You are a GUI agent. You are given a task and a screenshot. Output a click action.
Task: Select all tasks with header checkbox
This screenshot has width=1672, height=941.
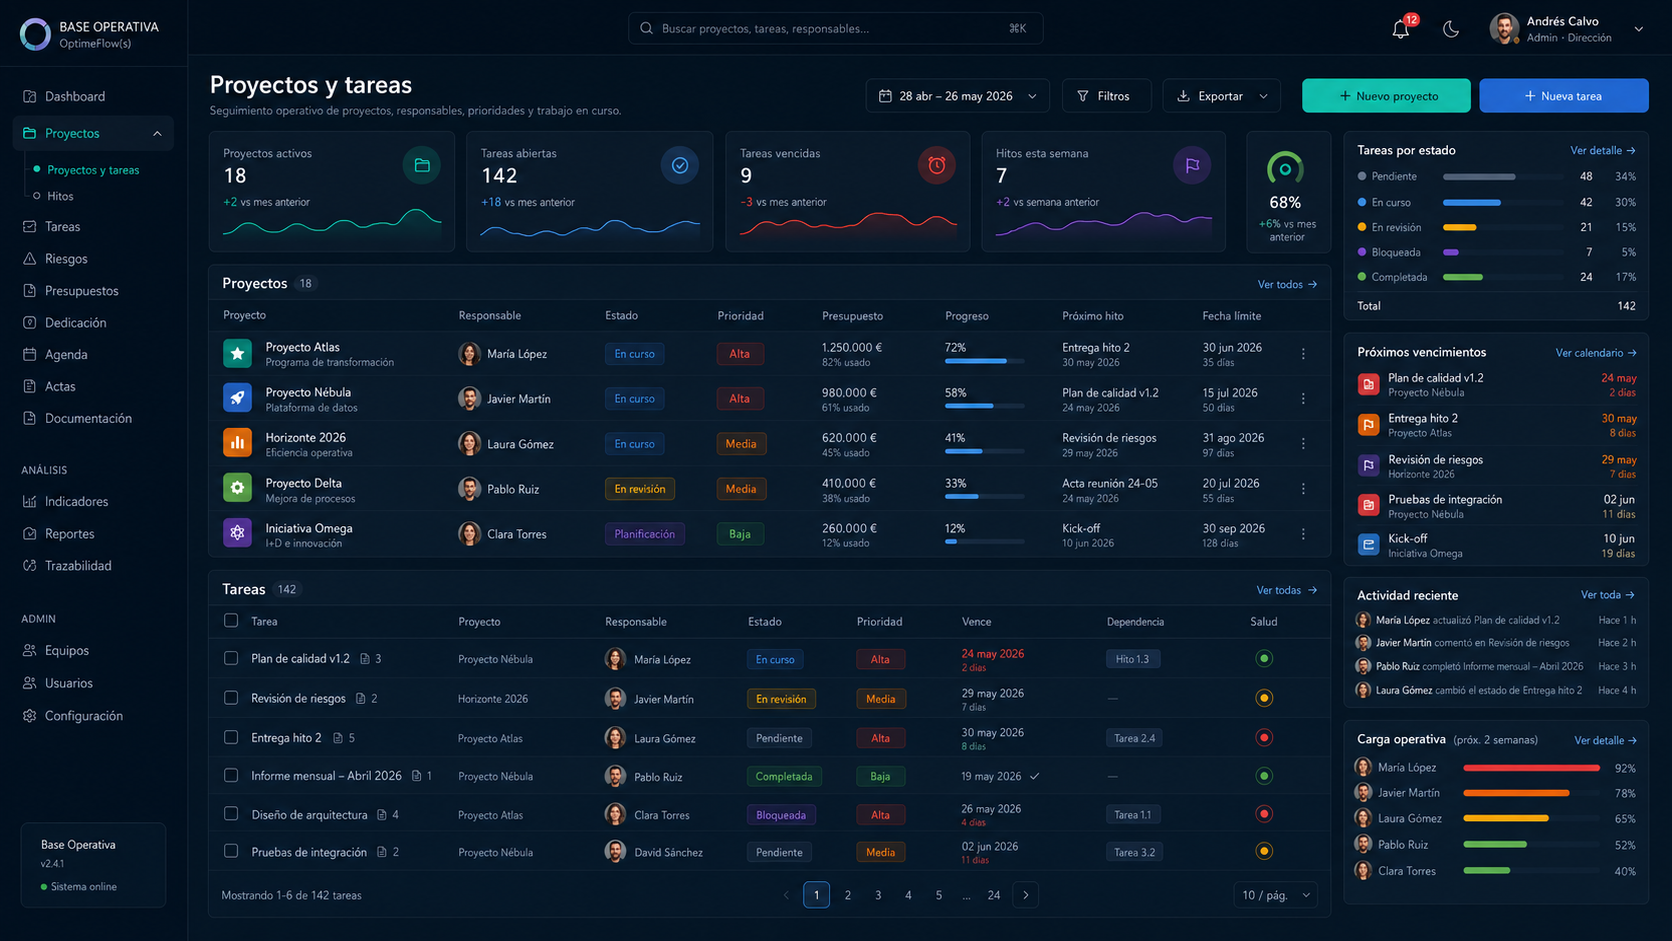[x=231, y=621]
